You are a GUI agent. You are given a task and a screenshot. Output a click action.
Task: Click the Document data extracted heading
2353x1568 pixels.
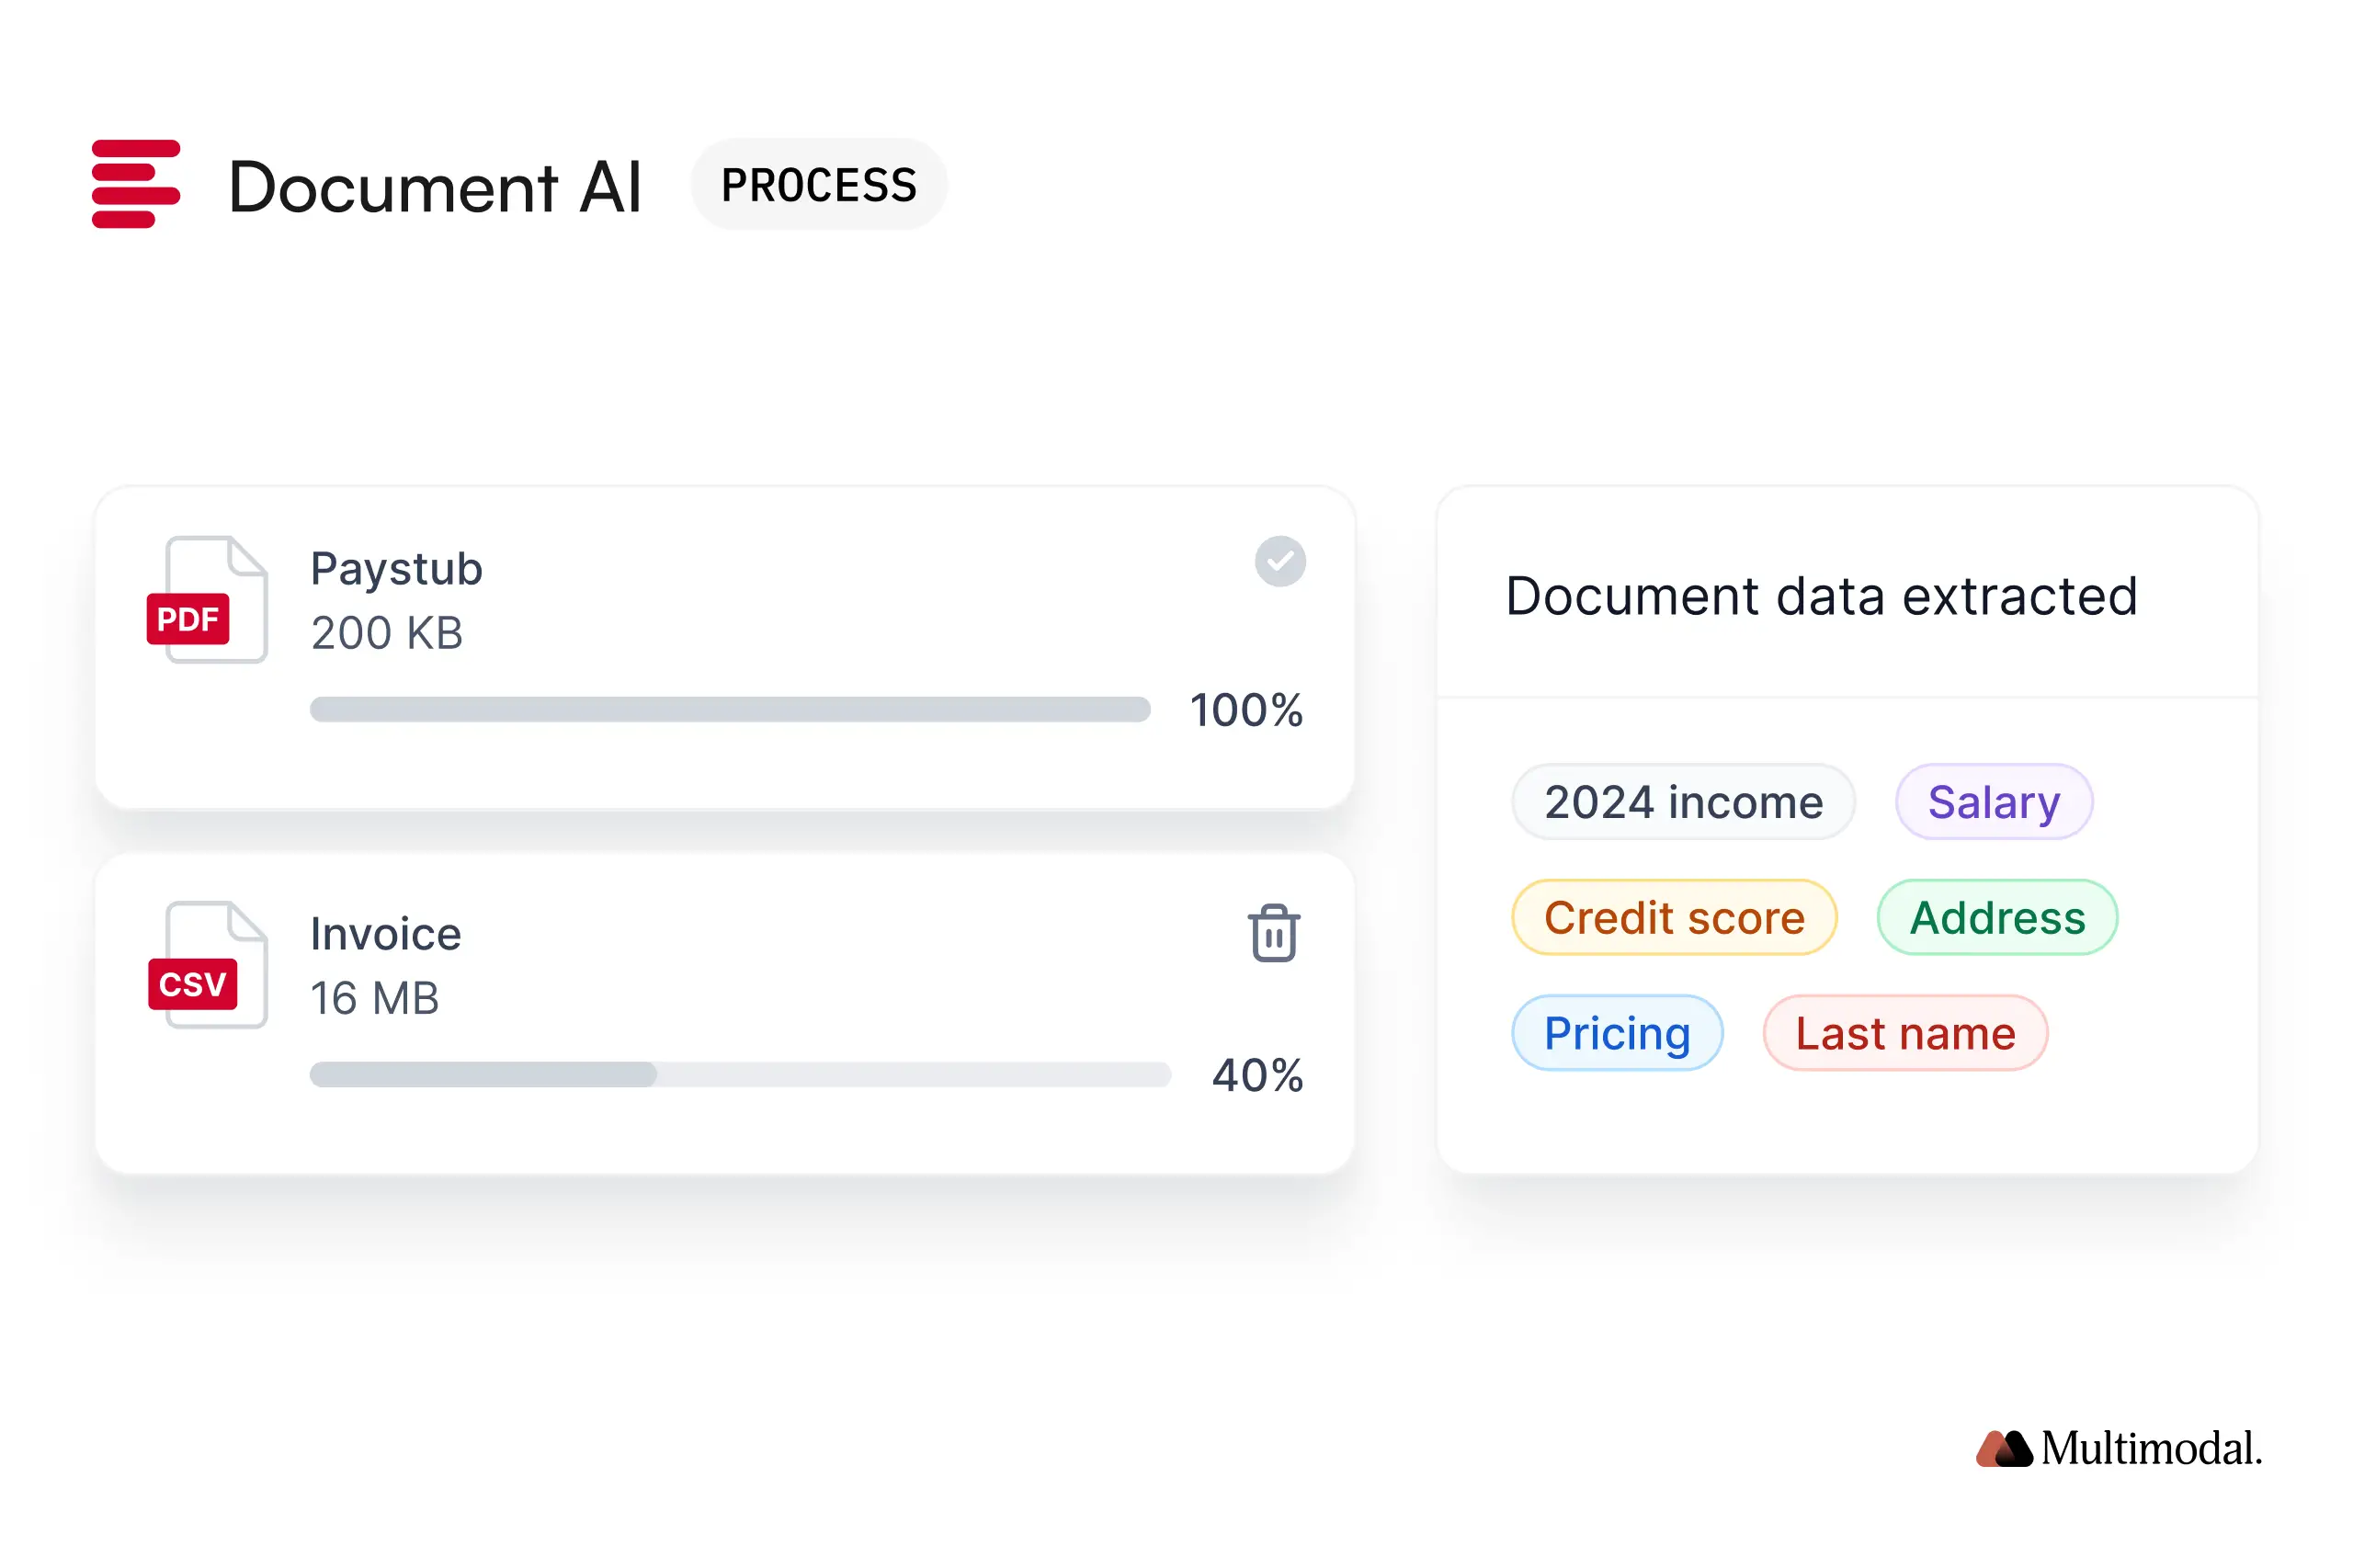click(1820, 596)
